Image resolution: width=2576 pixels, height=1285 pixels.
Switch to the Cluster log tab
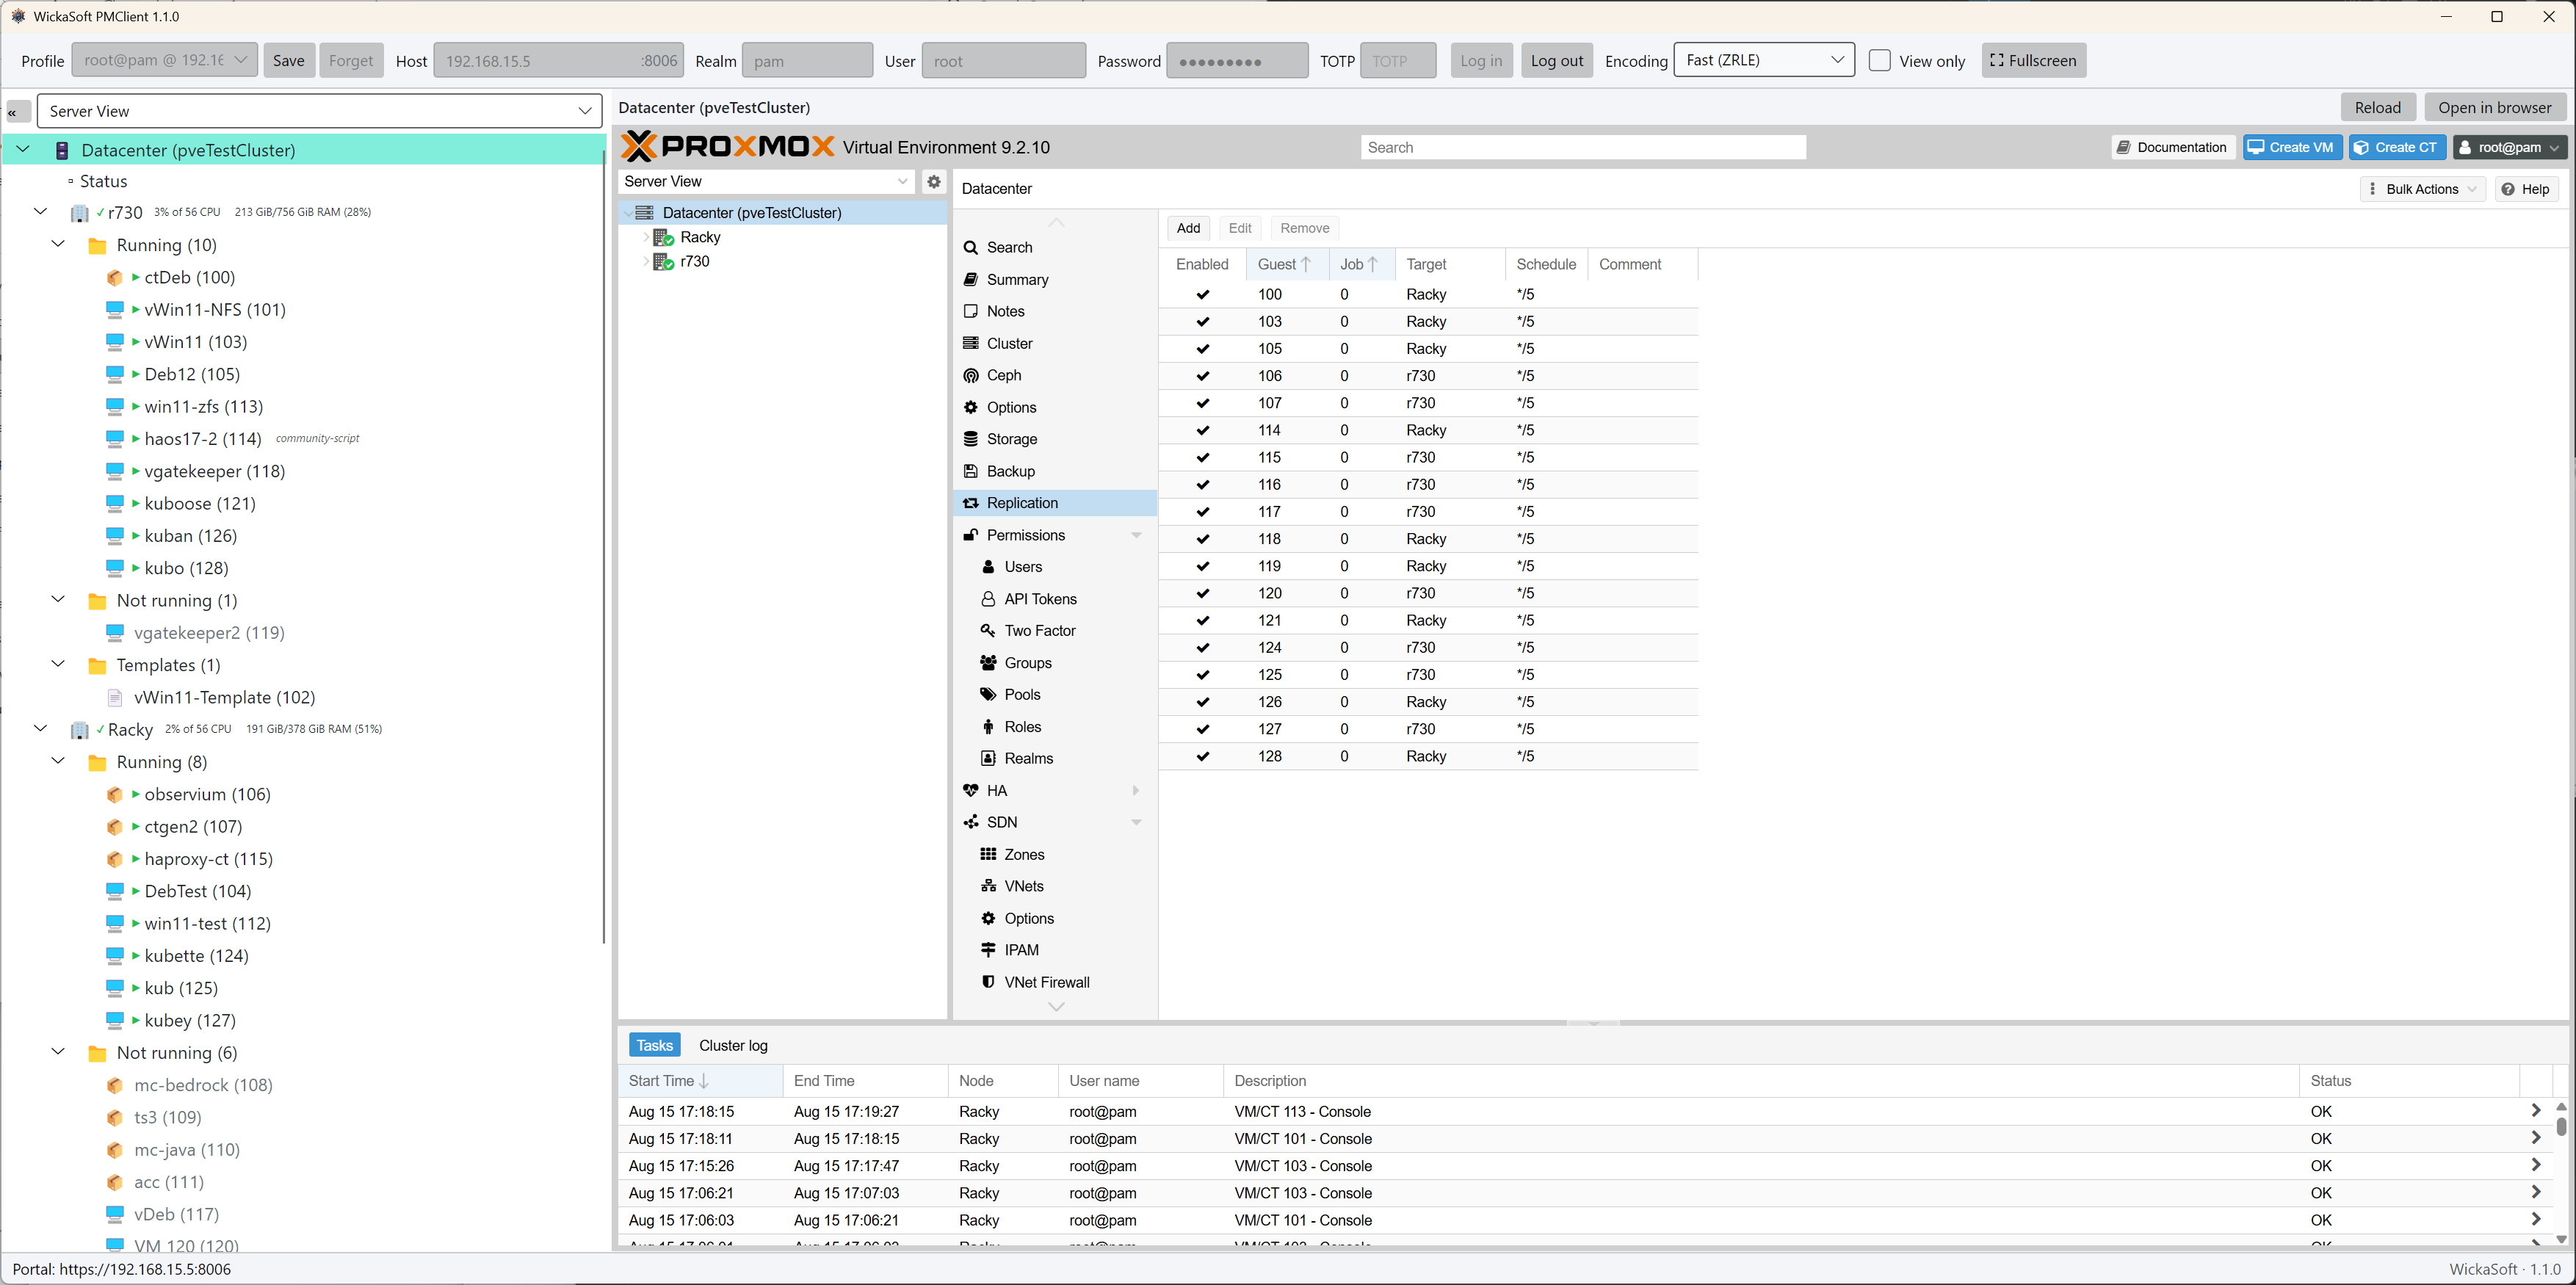[733, 1046]
